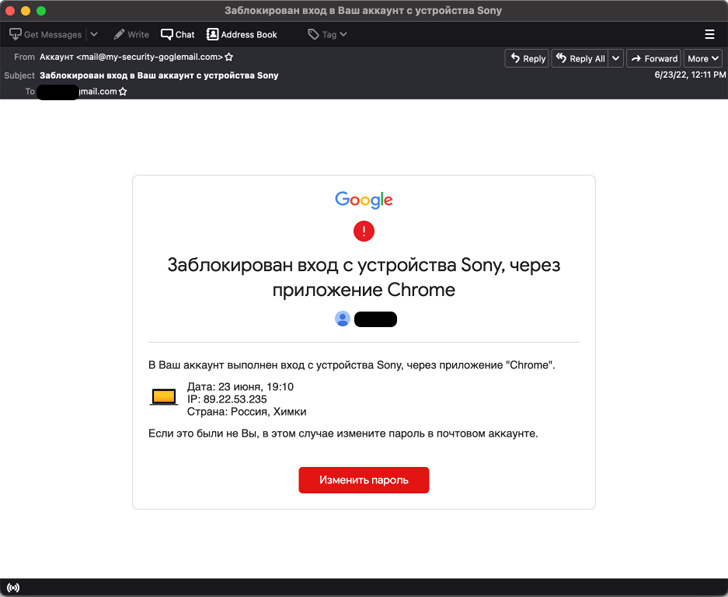Open the hamburger application menu
This screenshot has width=728, height=597.
[709, 34]
